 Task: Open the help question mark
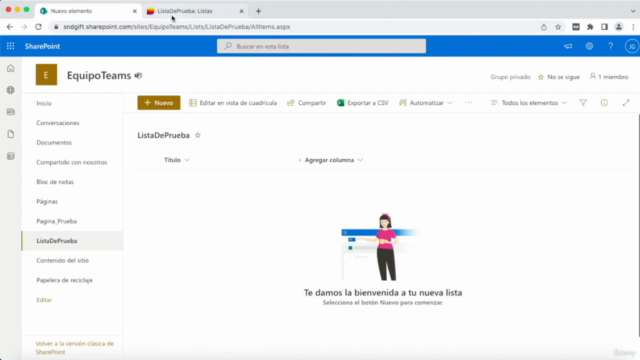tap(611, 46)
